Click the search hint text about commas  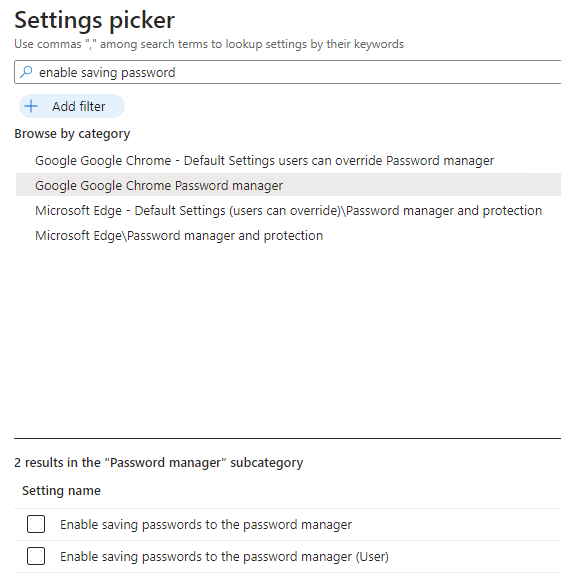point(209,44)
